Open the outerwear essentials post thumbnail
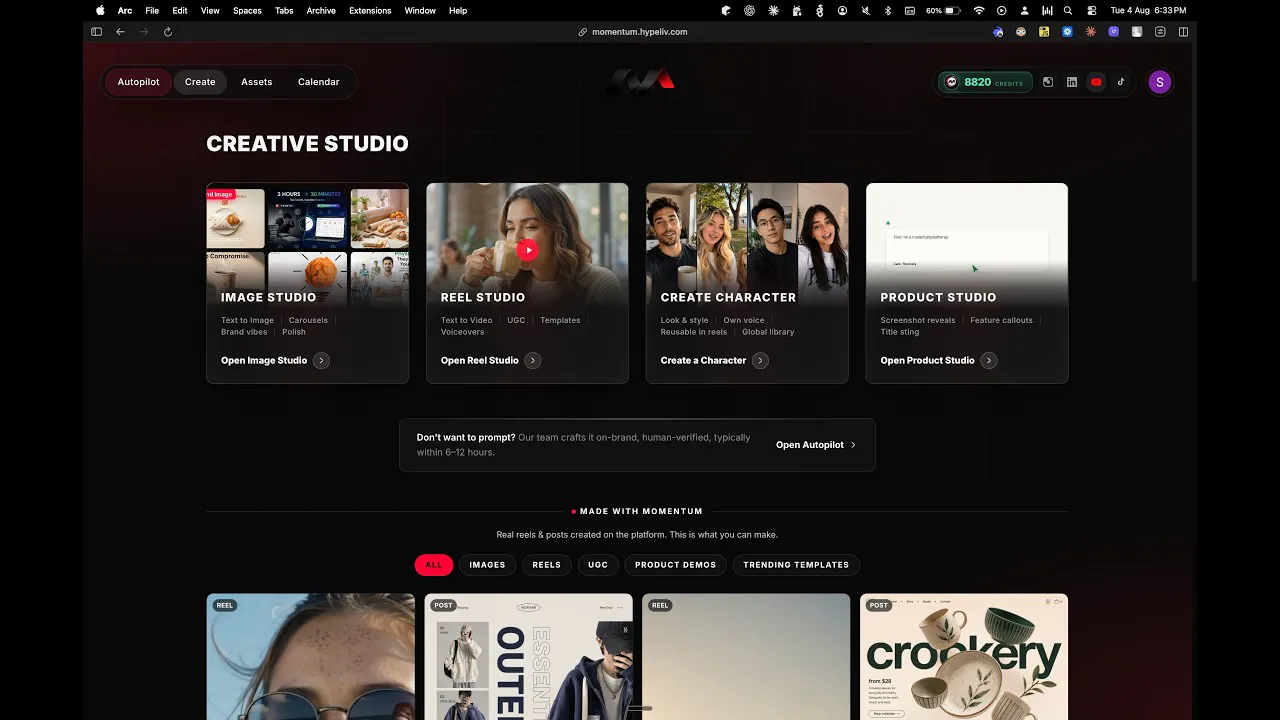1280x720 pixels. pyautogui.click(x=528, y=657)
